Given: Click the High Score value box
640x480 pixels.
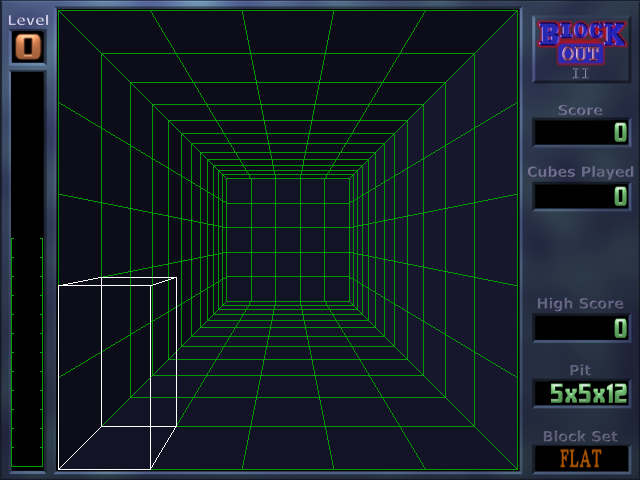Looking at the screenshot, I should (x=581, y=328).
